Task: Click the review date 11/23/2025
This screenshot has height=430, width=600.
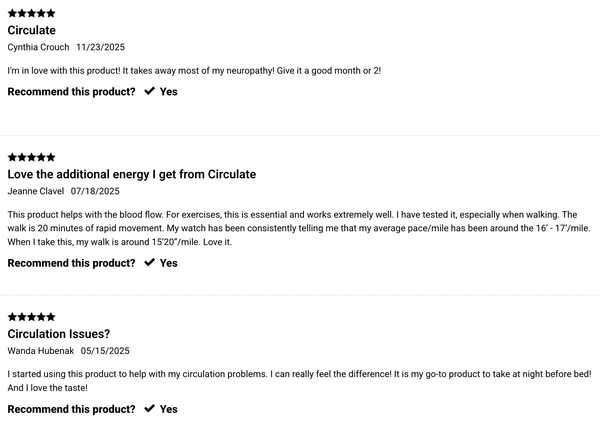Action: point(101,47)
